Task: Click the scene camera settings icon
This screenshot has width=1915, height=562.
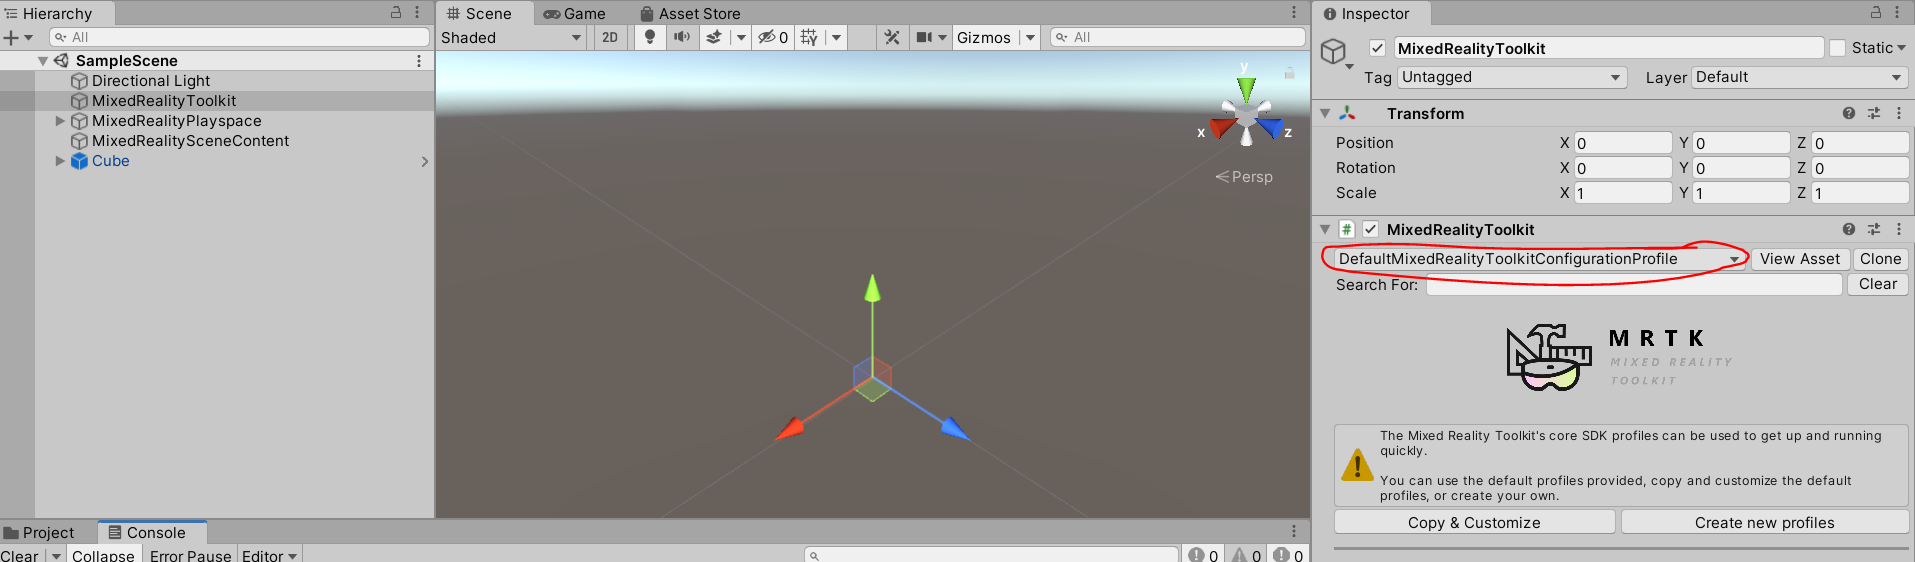Action: point(924,37)
